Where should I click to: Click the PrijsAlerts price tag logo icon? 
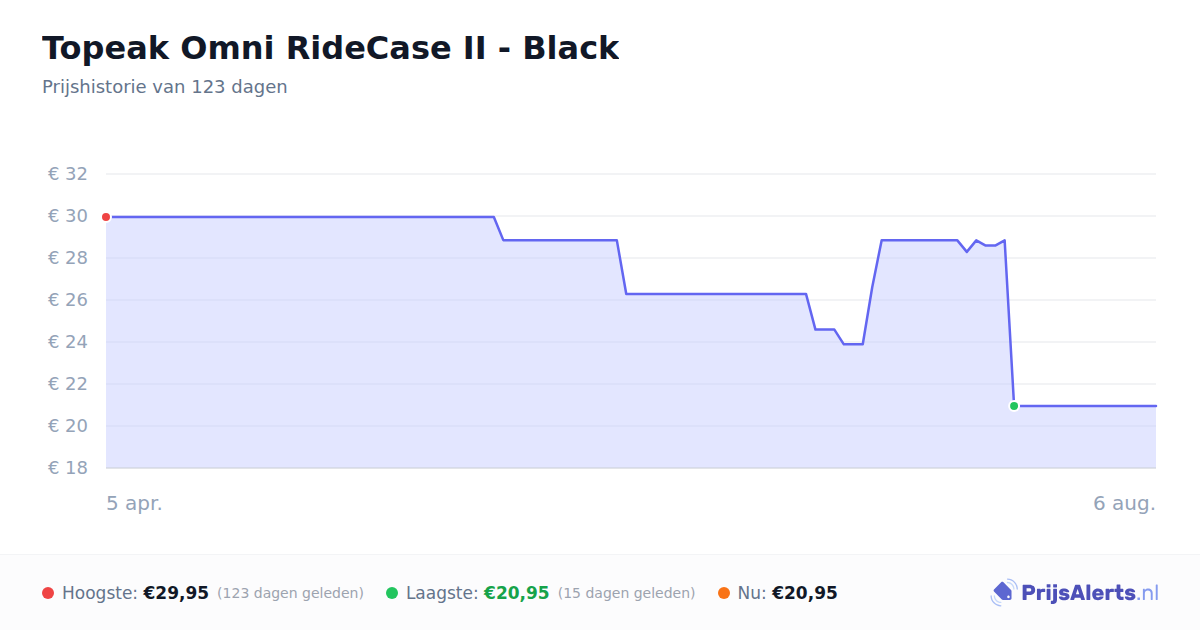(x=1003, y=592)
